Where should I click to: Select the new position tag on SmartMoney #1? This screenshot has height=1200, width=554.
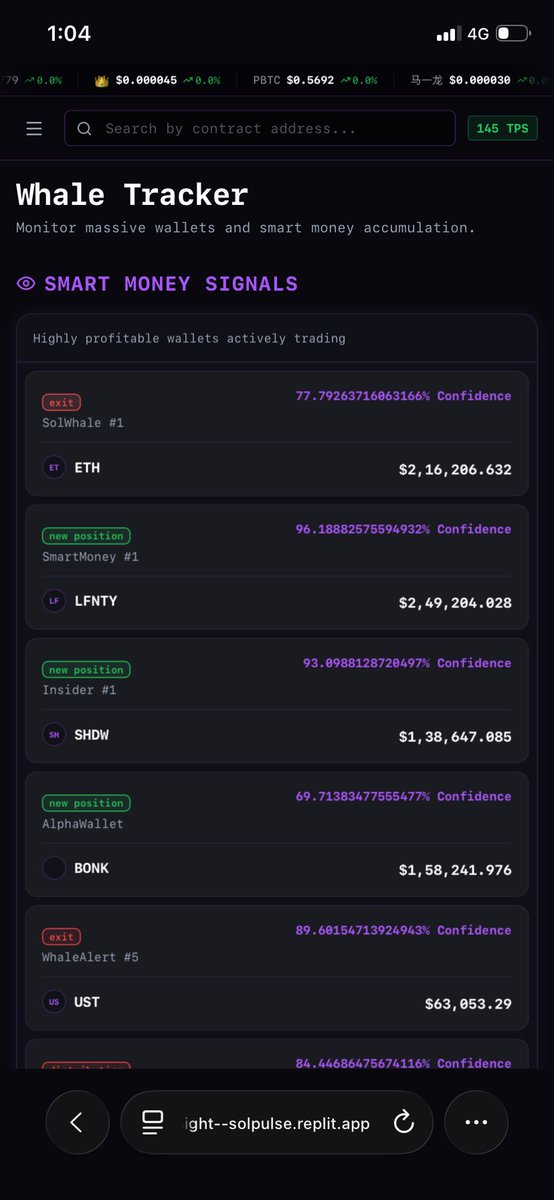86,536
